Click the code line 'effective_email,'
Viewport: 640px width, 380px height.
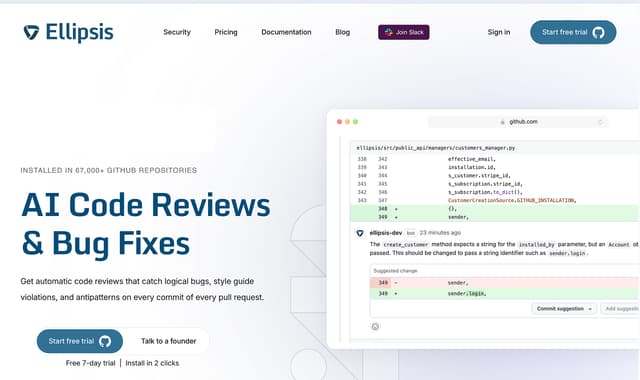tap(471, 159)
